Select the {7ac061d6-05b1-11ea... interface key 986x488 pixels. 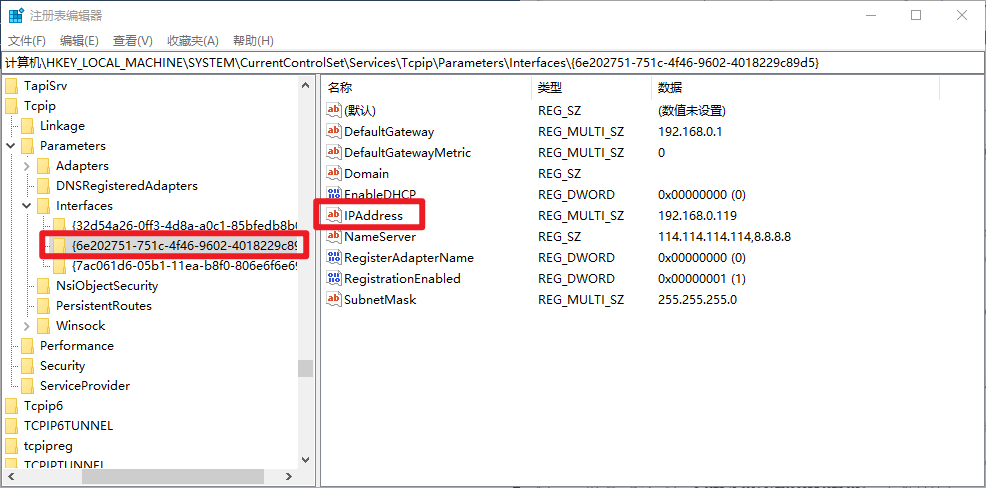tap(184, 266)
